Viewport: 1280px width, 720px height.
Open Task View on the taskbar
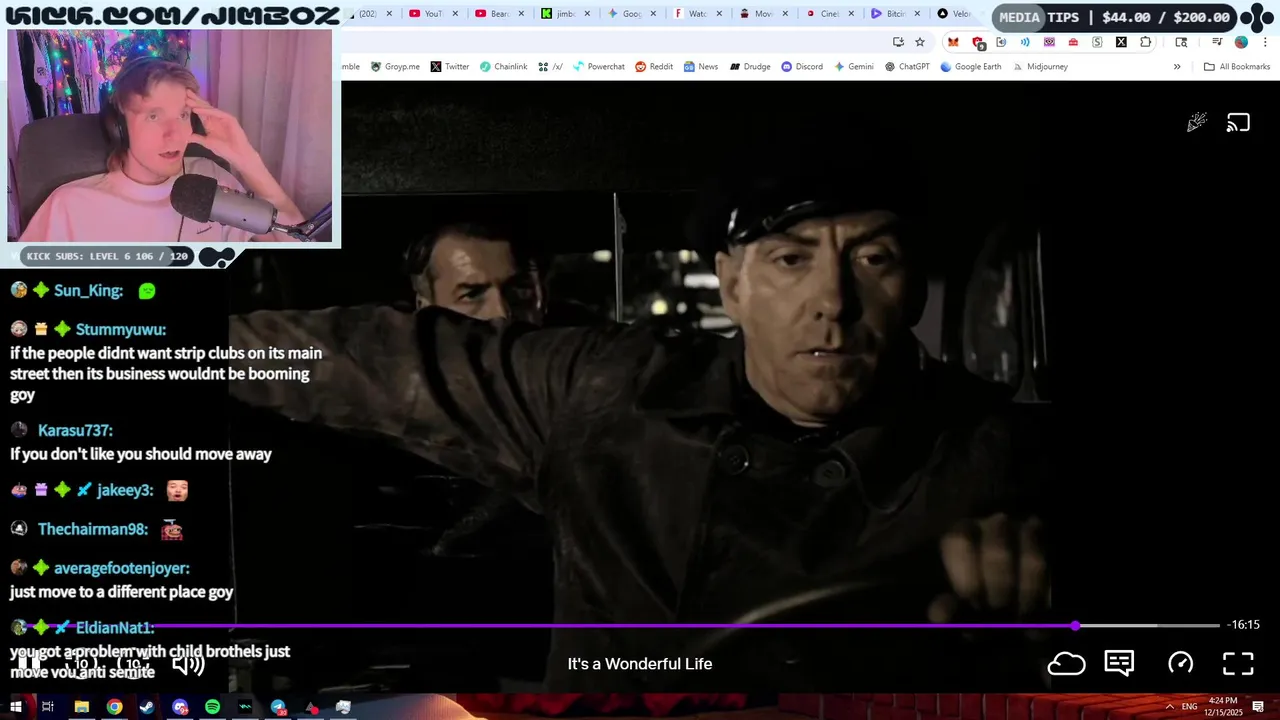(x=47, y=707)
